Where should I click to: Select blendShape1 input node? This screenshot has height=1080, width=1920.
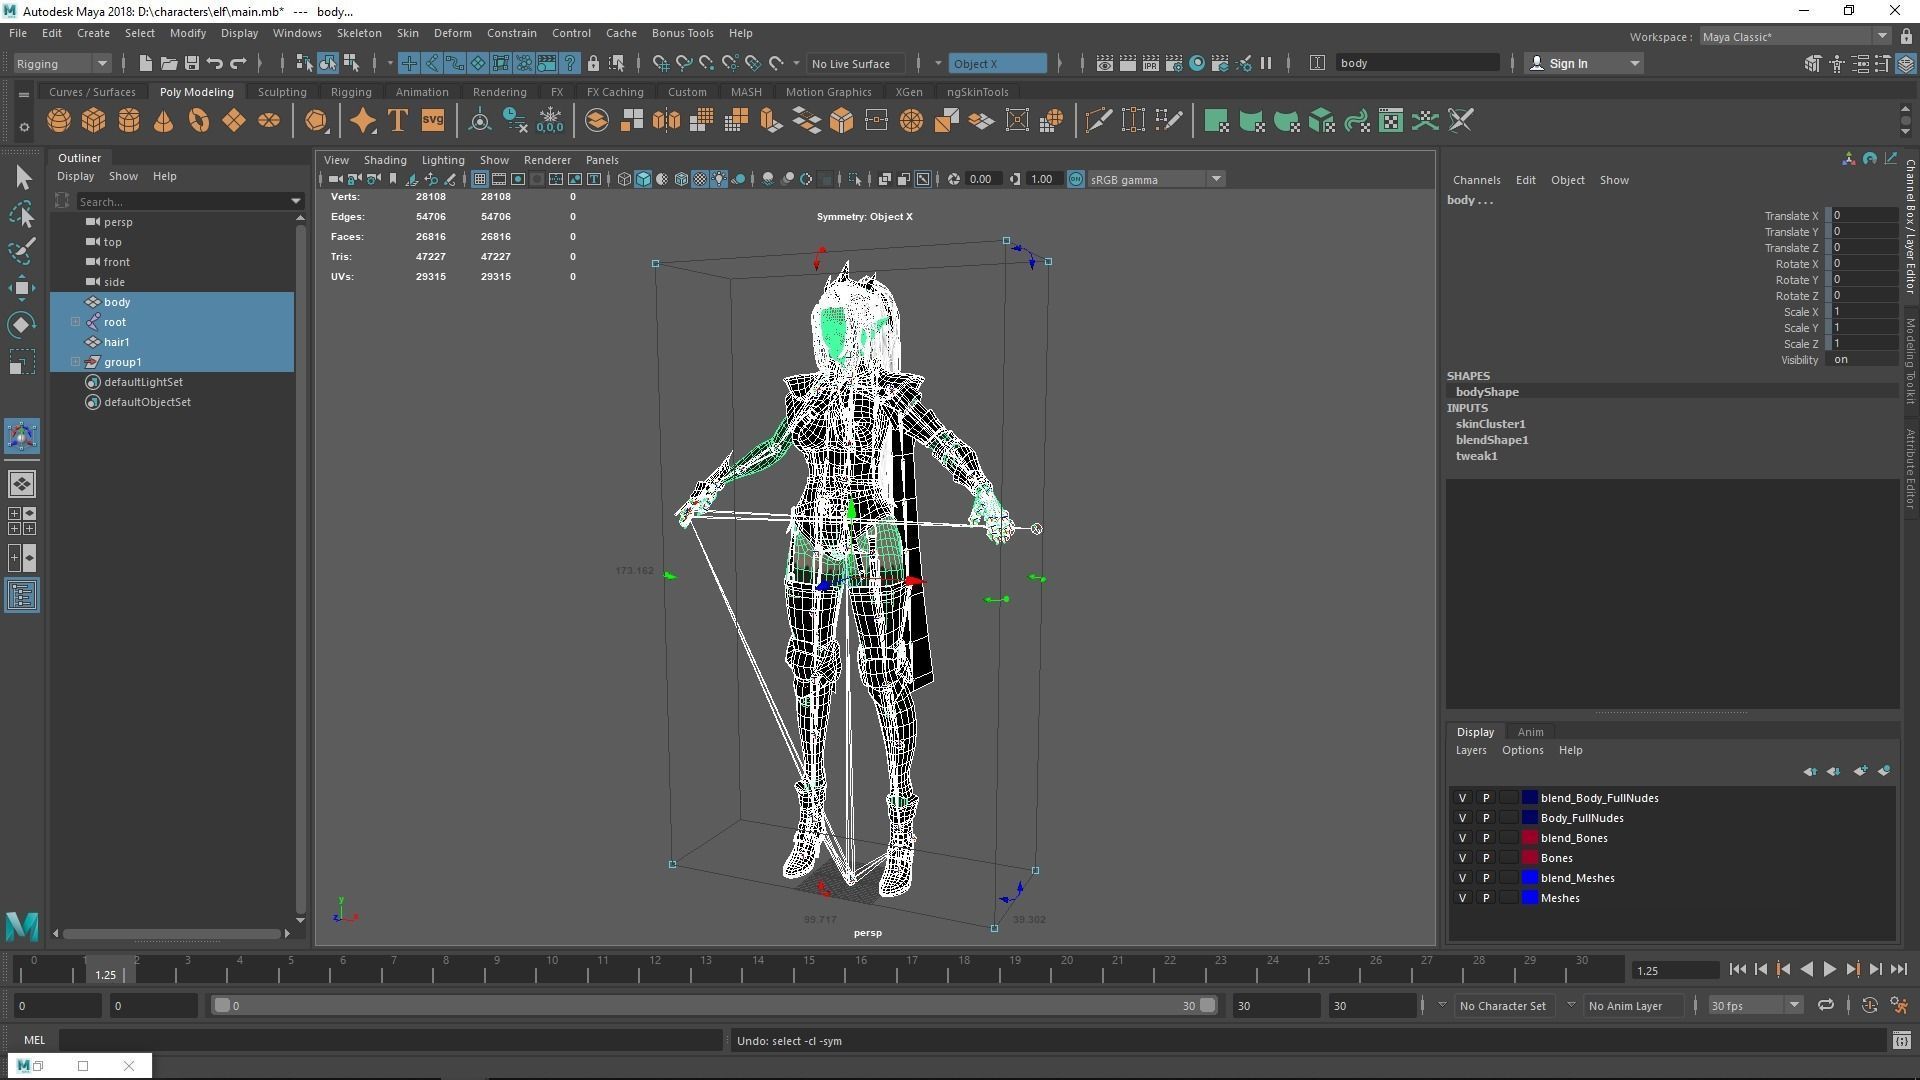[1491, 440]
